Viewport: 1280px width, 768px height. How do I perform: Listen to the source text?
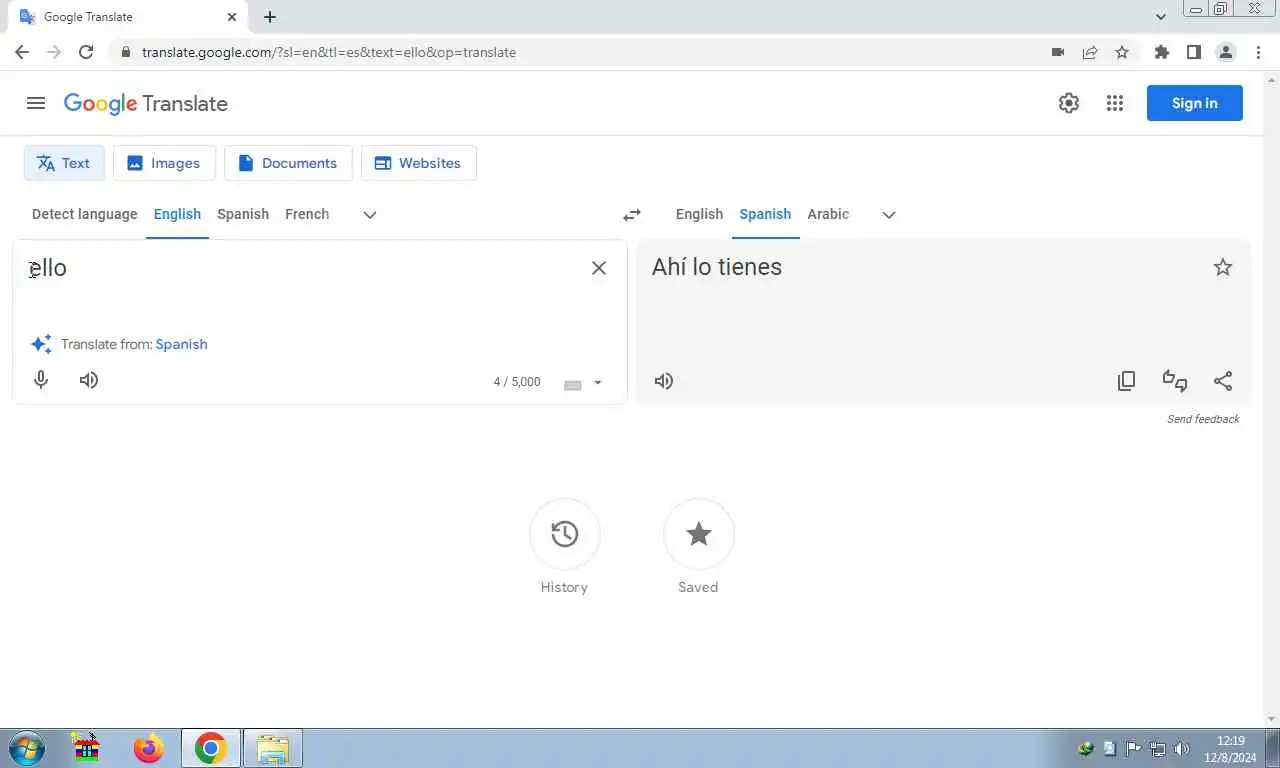89,380
